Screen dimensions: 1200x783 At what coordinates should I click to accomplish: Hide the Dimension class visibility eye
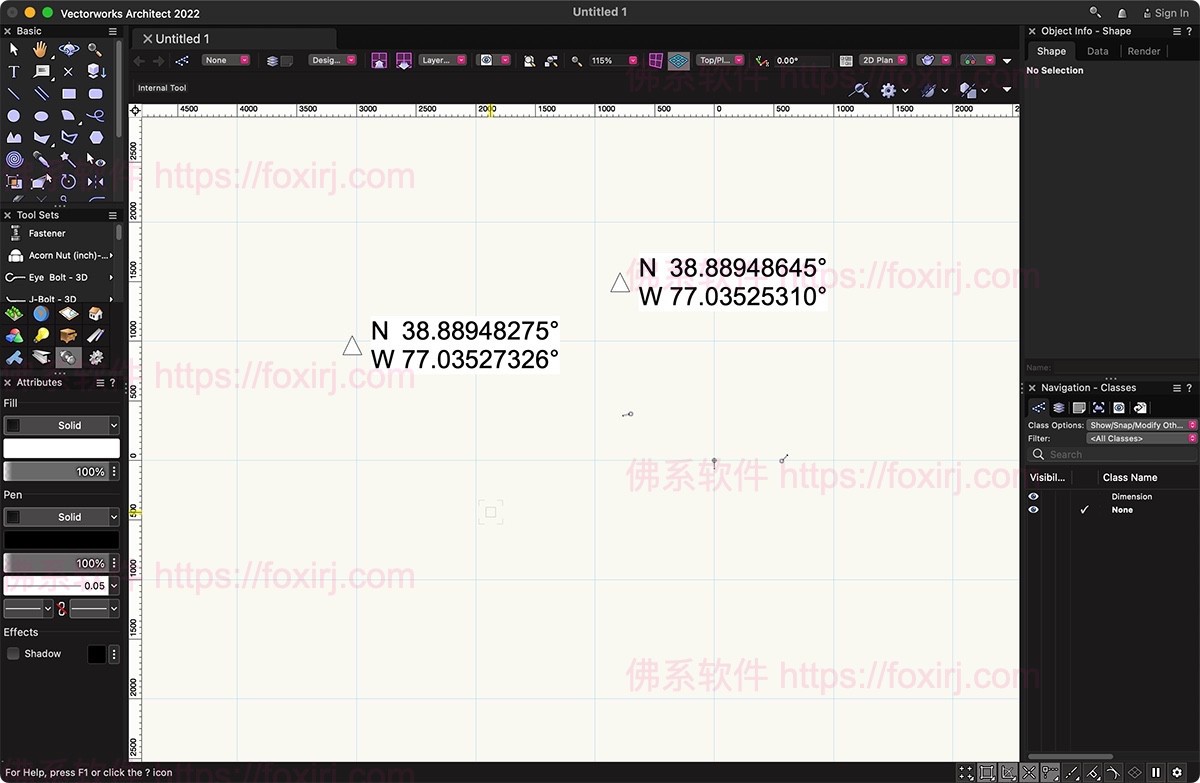tap(1033, 496)
